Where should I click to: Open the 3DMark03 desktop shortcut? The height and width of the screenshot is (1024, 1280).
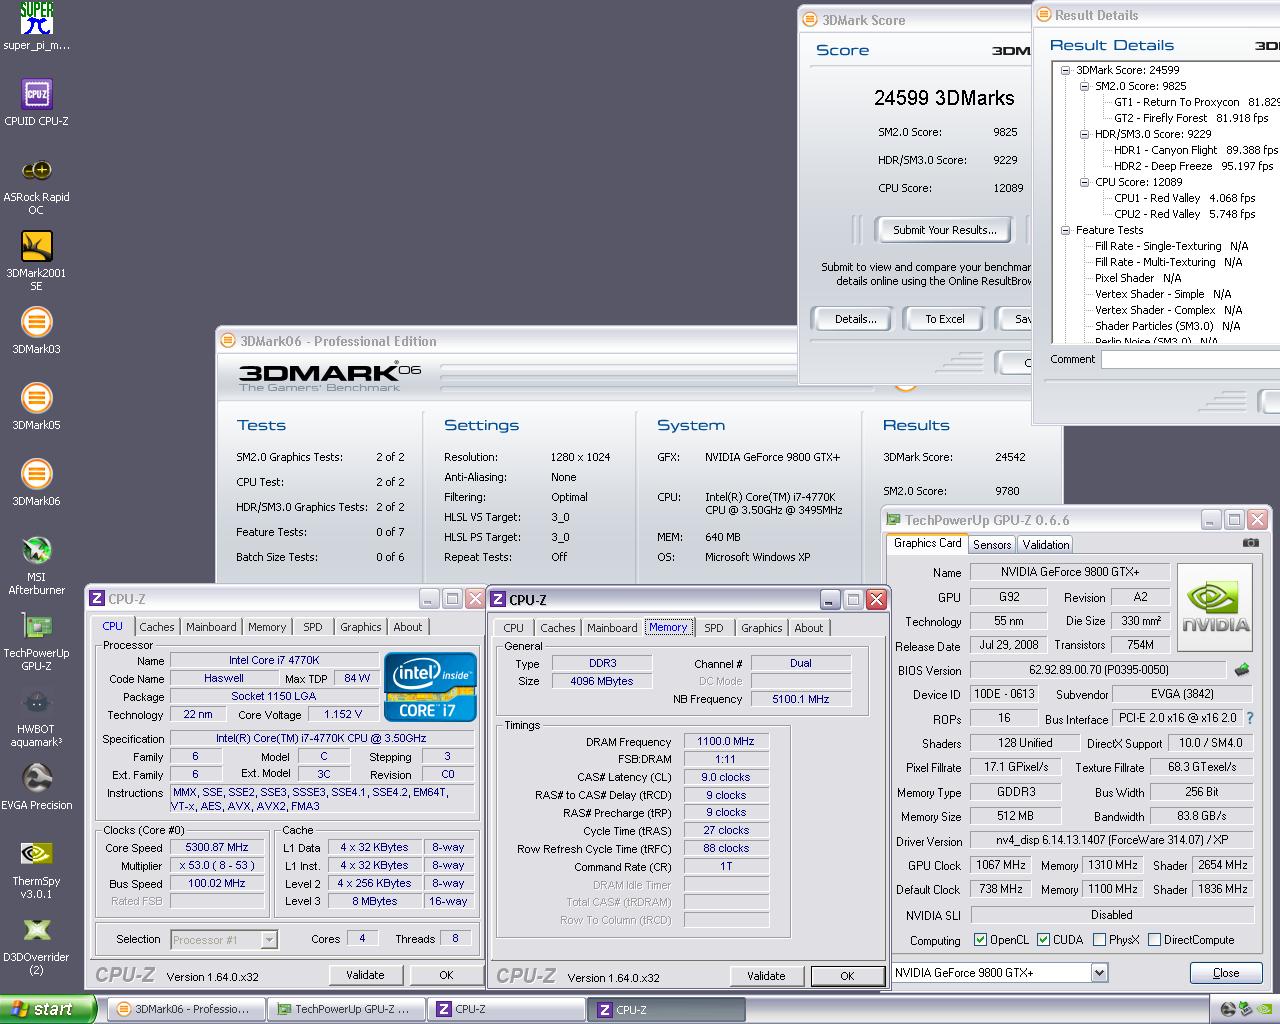(x=36, y=324)
